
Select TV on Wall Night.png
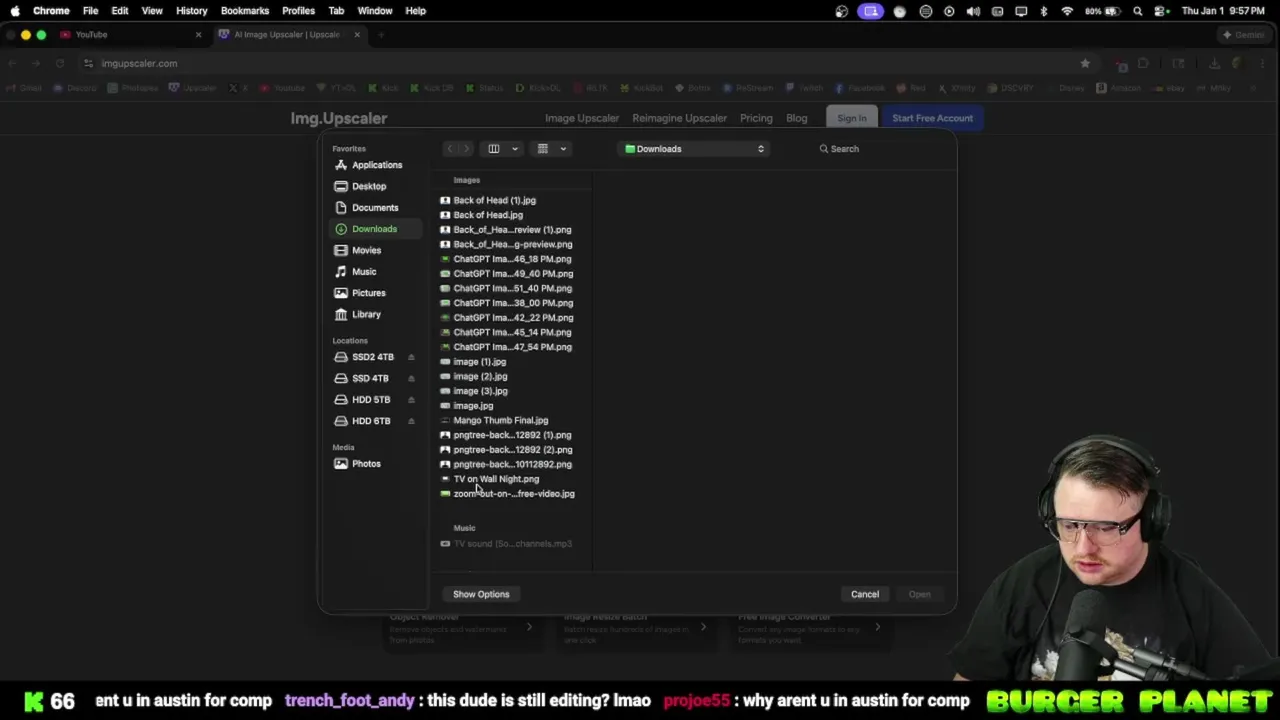point(496,479)
